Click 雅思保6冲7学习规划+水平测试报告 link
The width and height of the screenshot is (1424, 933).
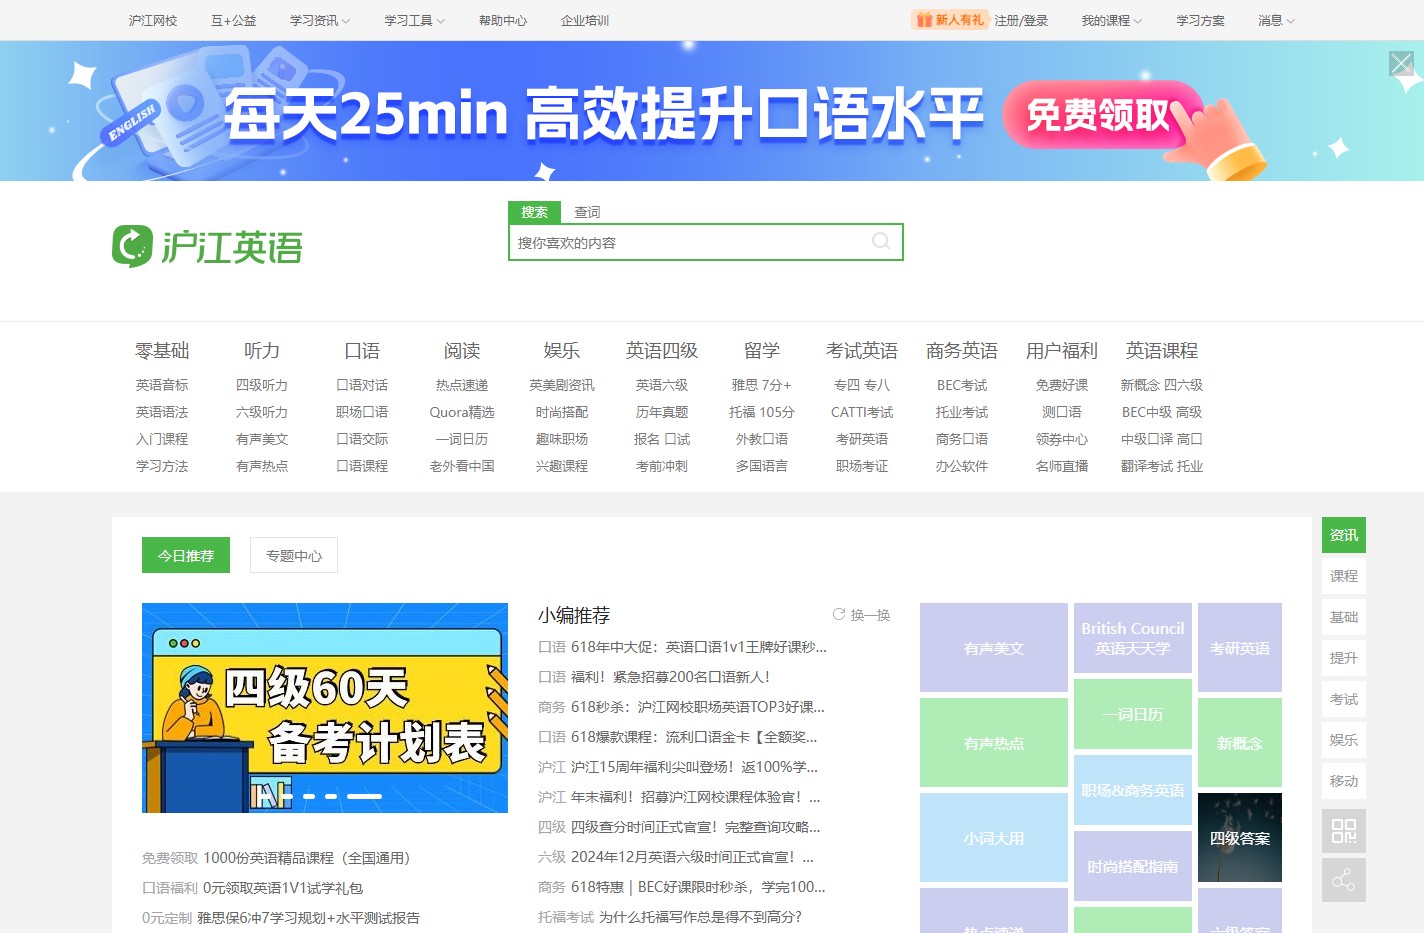(x=308, y=918)
